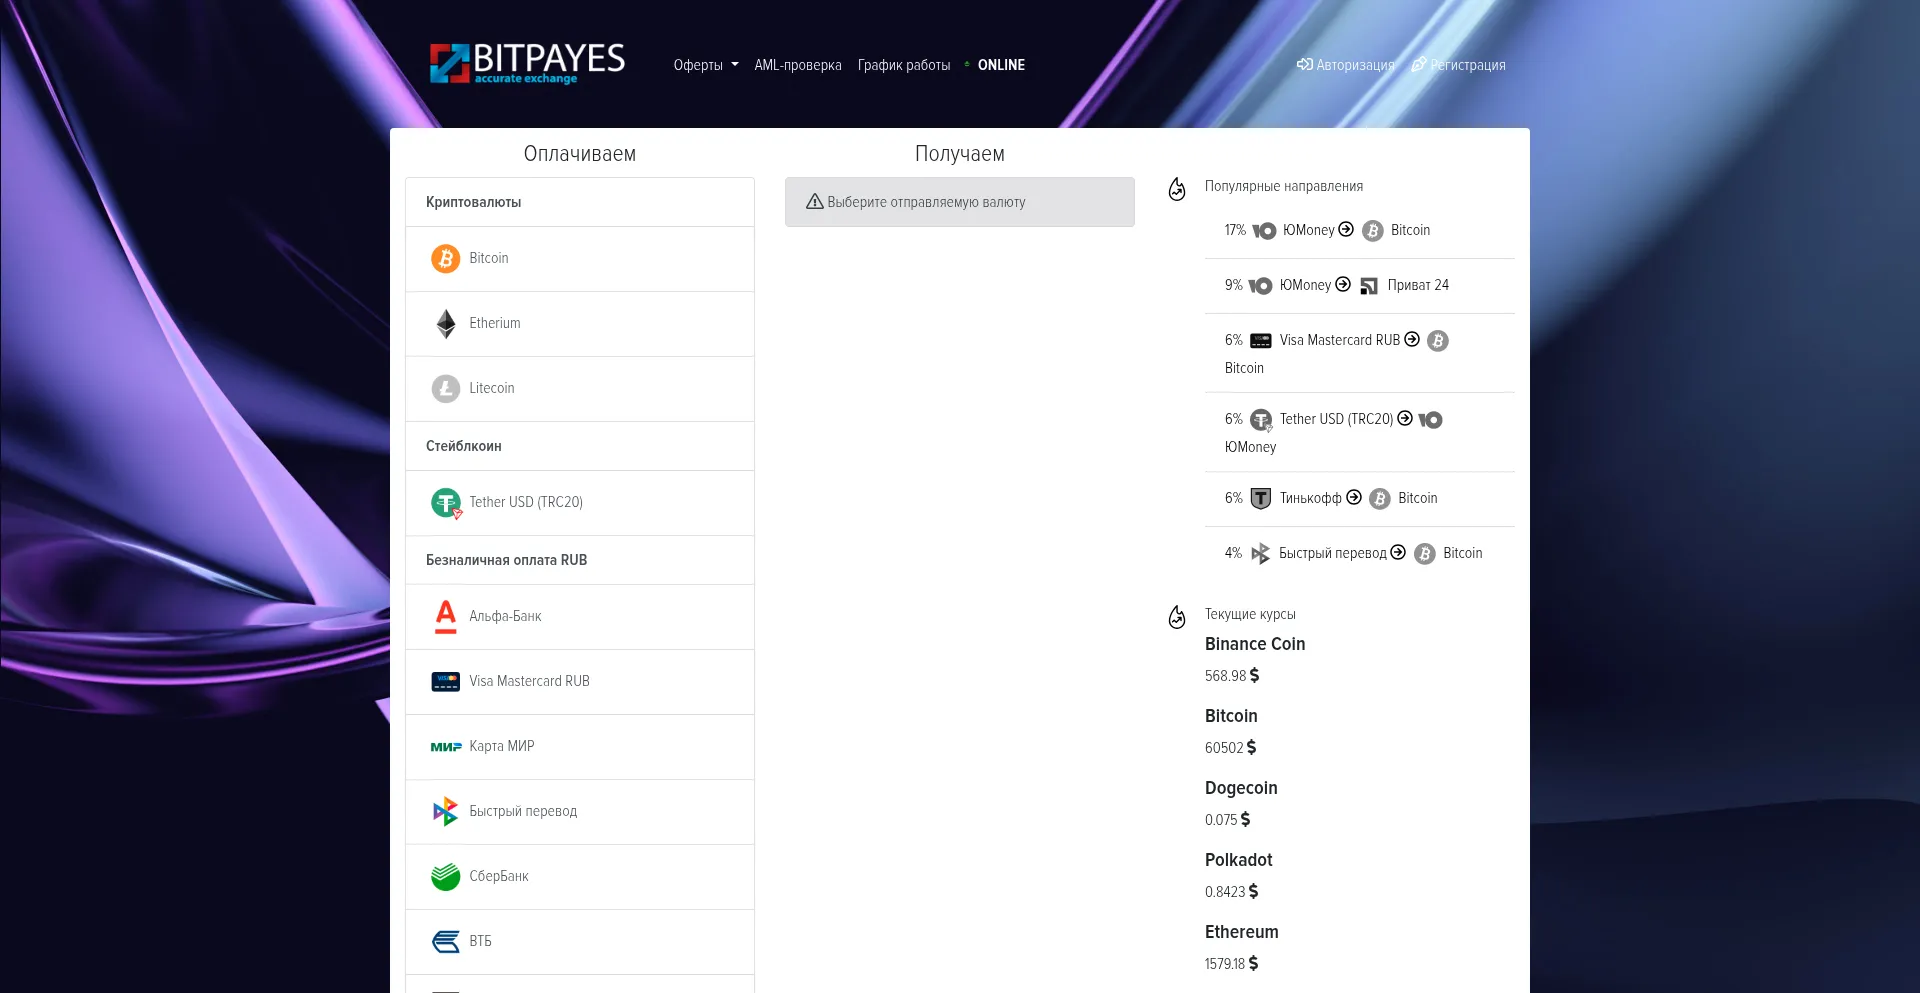Select the Visa Mastercard RUB card icon in Оплачиваем
1920x993 pixels.
446,682
